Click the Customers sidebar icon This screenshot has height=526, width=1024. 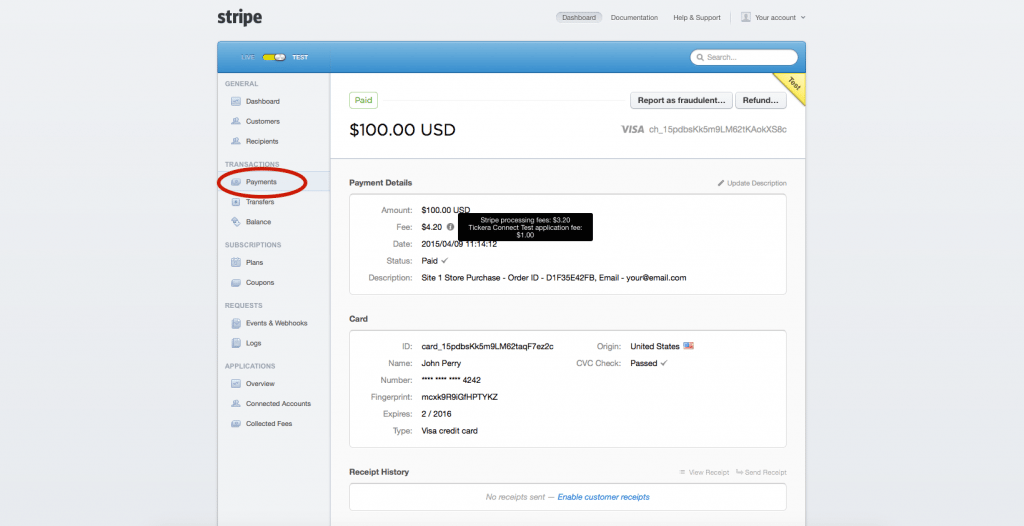coord(236,122)
